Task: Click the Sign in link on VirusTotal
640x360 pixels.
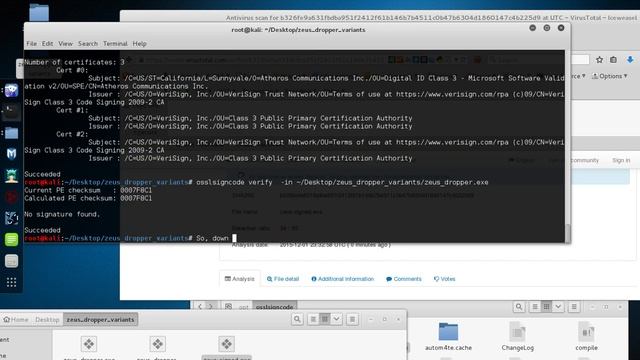Action: (x=621, y=160)
